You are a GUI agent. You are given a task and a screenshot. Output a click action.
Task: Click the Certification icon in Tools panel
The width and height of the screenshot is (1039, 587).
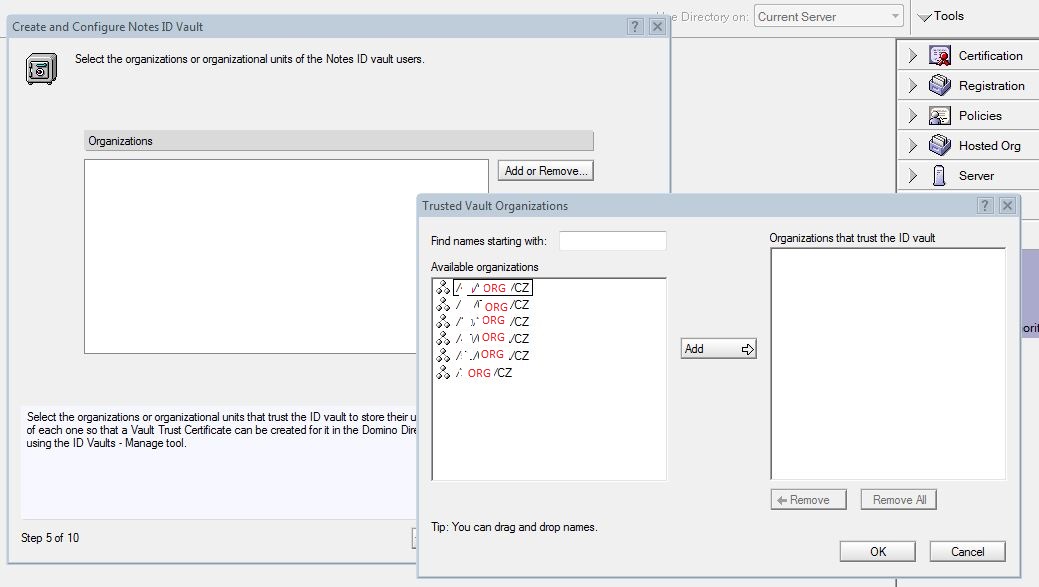(940, 56)
